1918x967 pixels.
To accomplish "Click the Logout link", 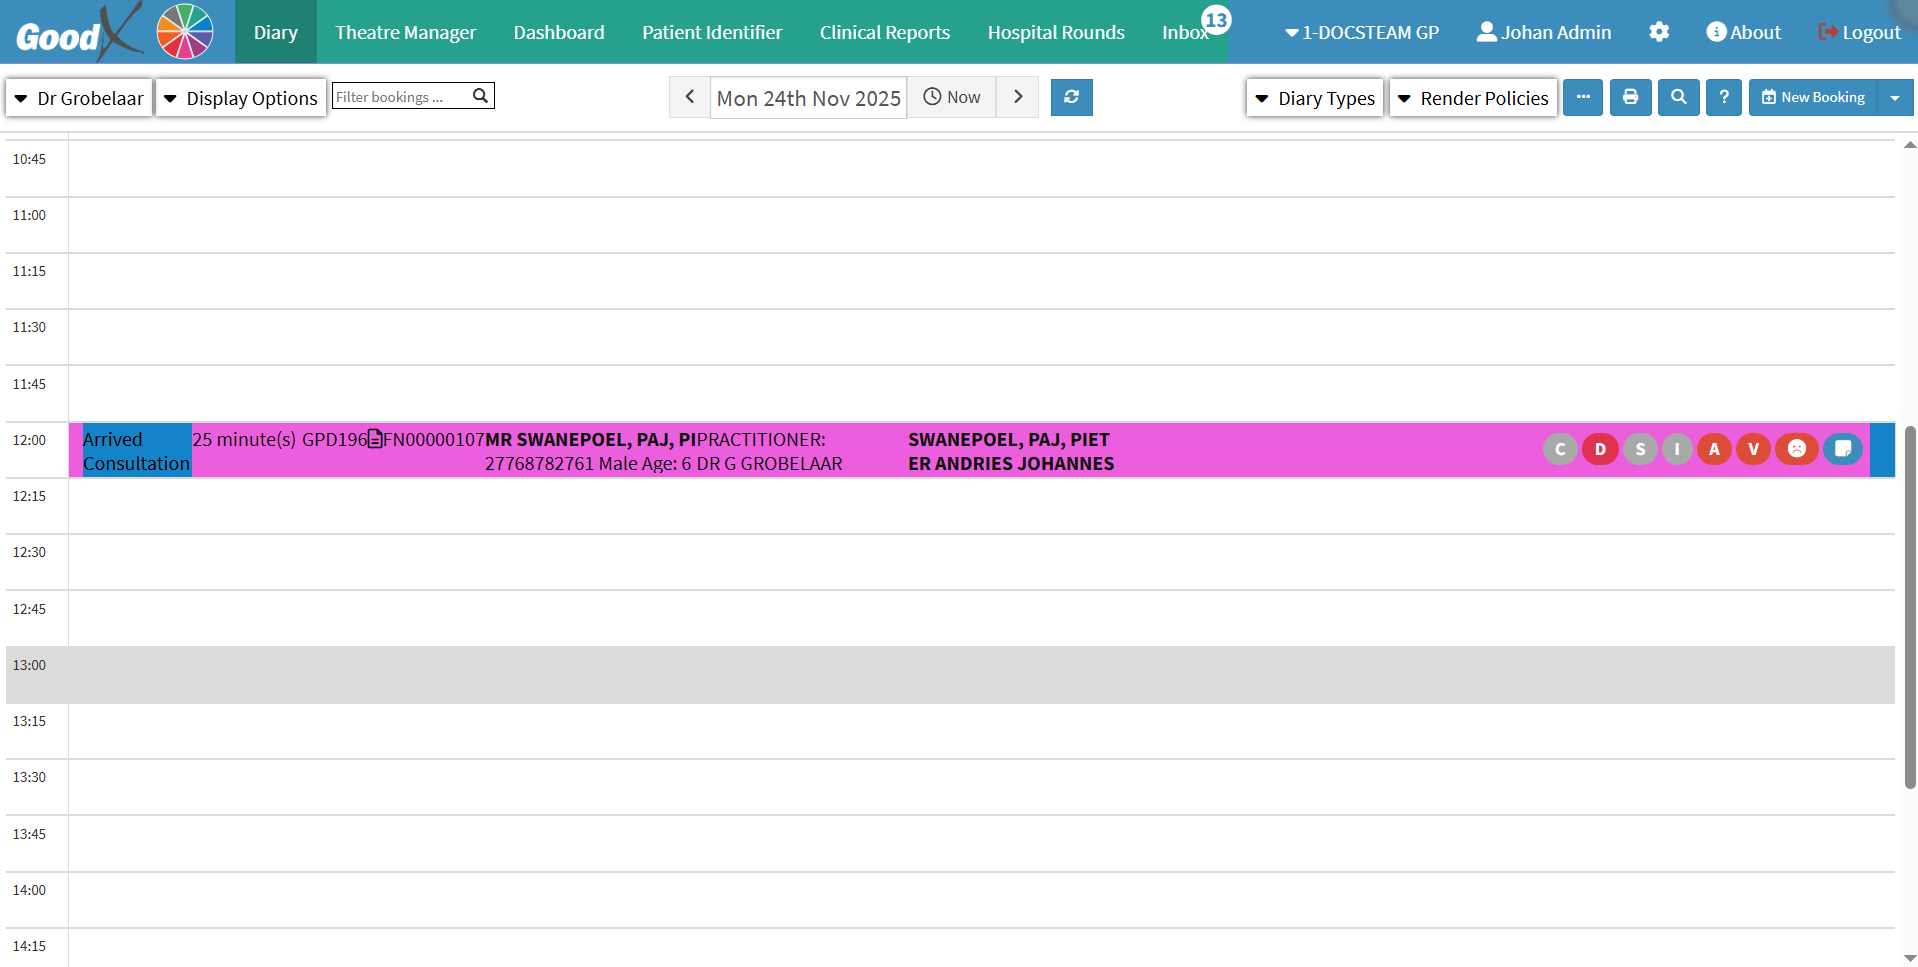I will click(x=1859, y=32).
